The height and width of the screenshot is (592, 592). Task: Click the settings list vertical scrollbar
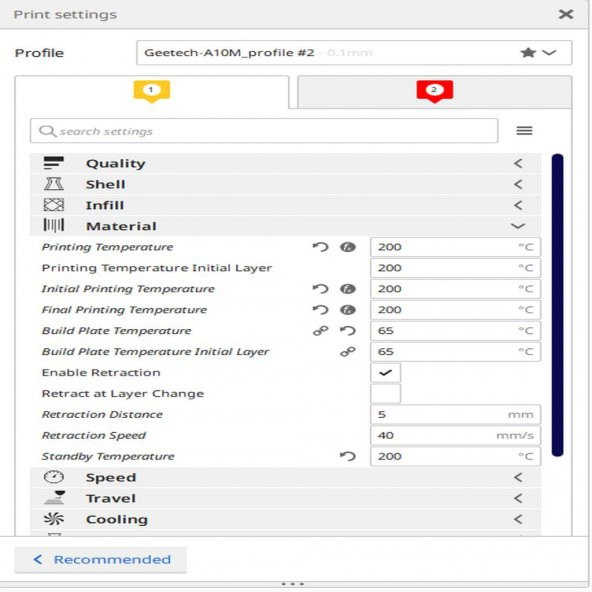click(557, 305)
